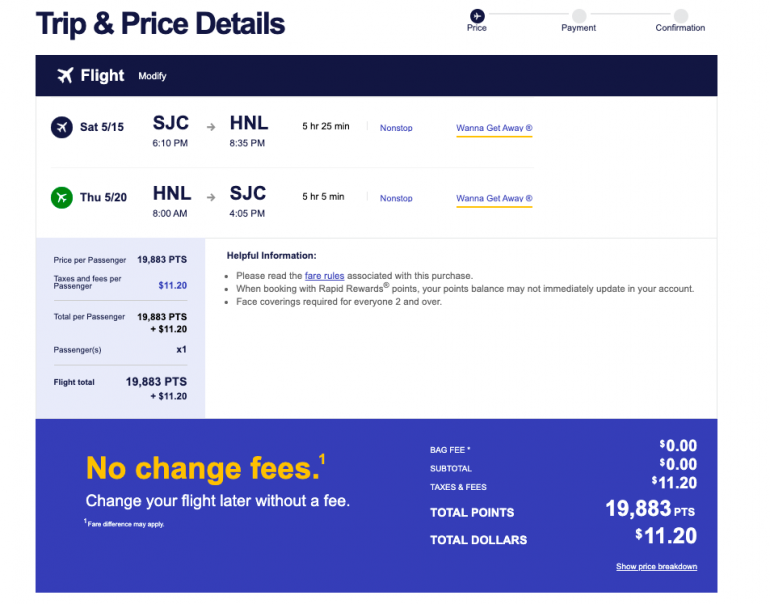
Task: Open Nonstop details for the Thu 5/20 flight
Action: tap(396, 198)
